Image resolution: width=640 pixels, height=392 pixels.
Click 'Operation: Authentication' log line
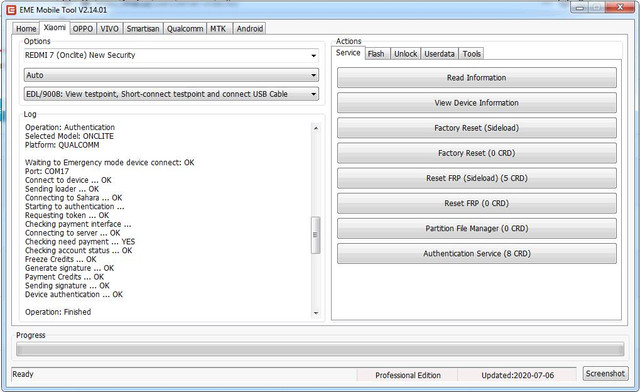click(70, 127)
